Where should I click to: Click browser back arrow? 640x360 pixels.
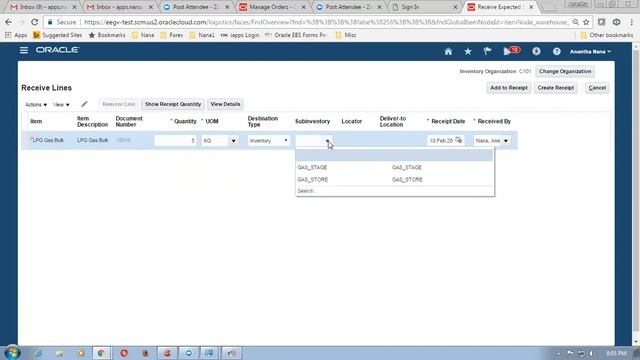click(9, 22)
